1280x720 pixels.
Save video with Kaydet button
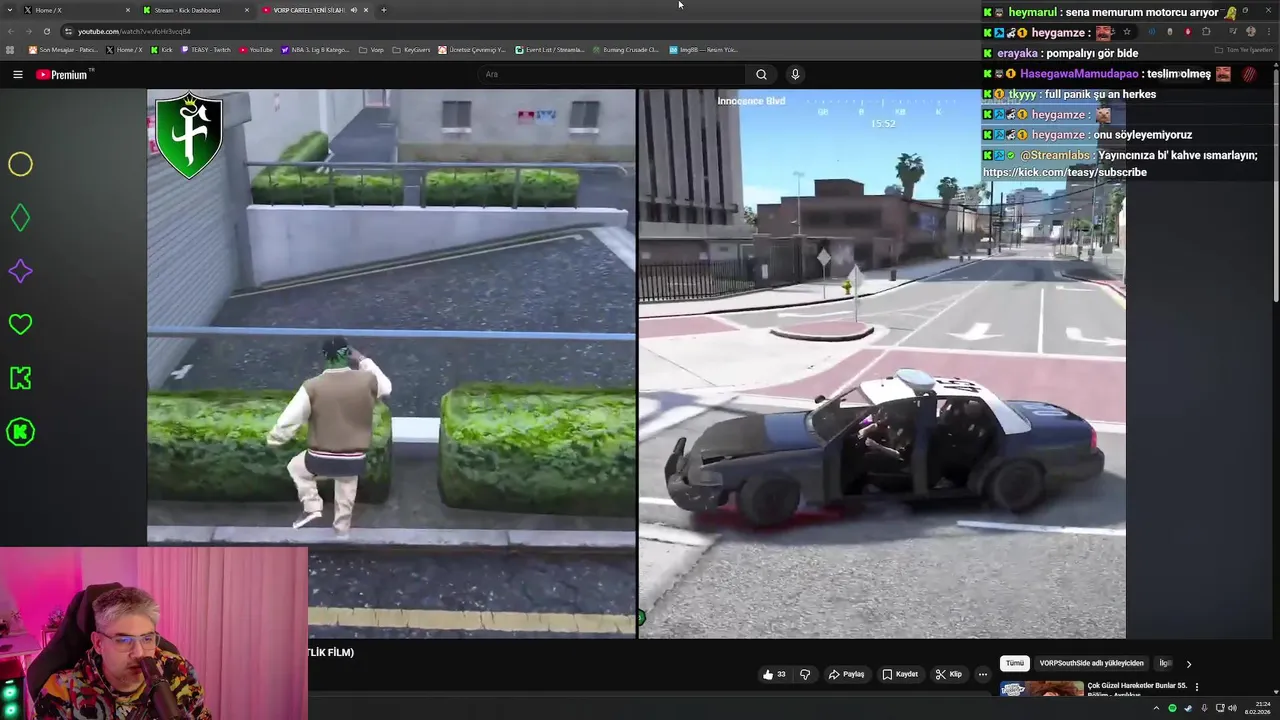(x=900, y=674)
